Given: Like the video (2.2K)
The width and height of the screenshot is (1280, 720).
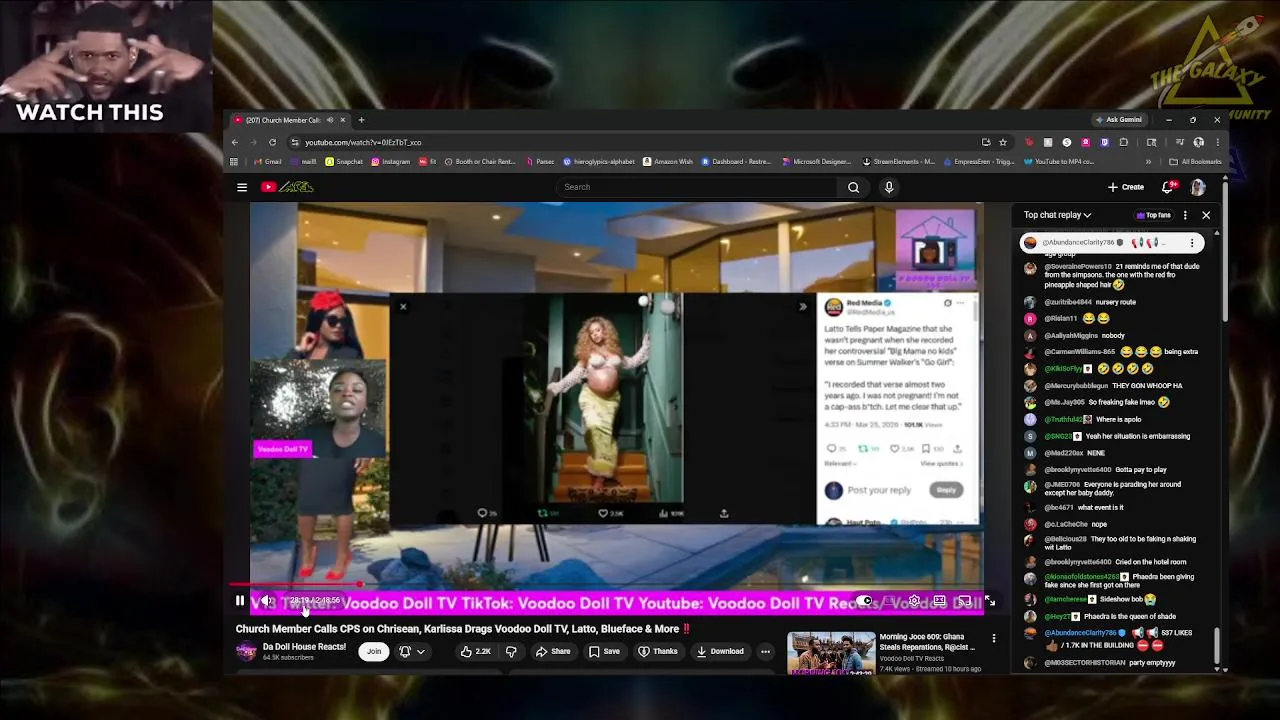Looking at the screenshot, I should coord(476,651).
